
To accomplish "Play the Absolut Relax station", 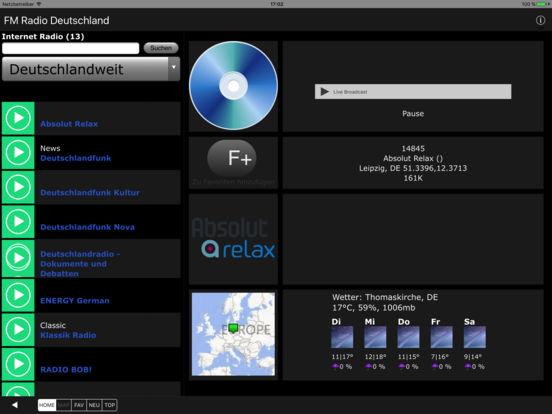I will tap(18, 118).
